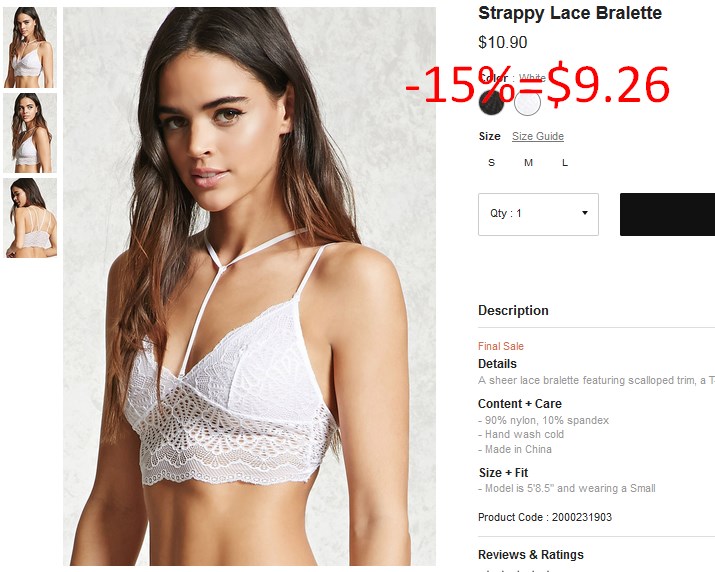Select the white color swatch

click(x=527, y=103)
